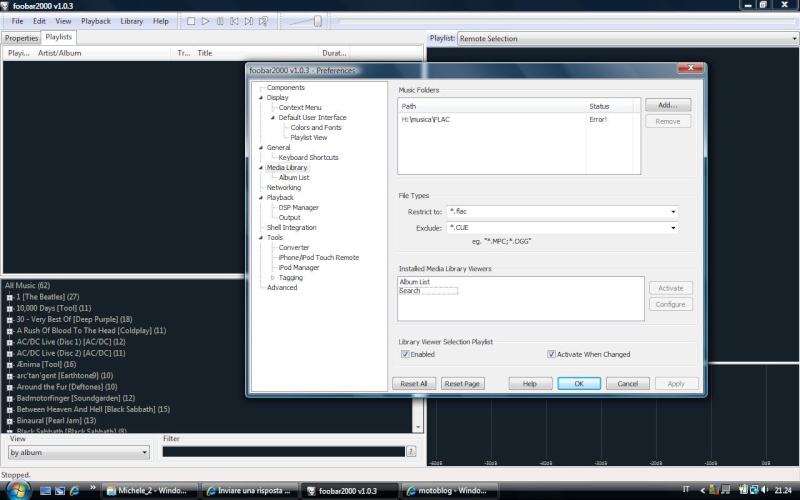Click the Configure button
The width and height of the screenshot is (800, 500).
click(x=670, y=305)
